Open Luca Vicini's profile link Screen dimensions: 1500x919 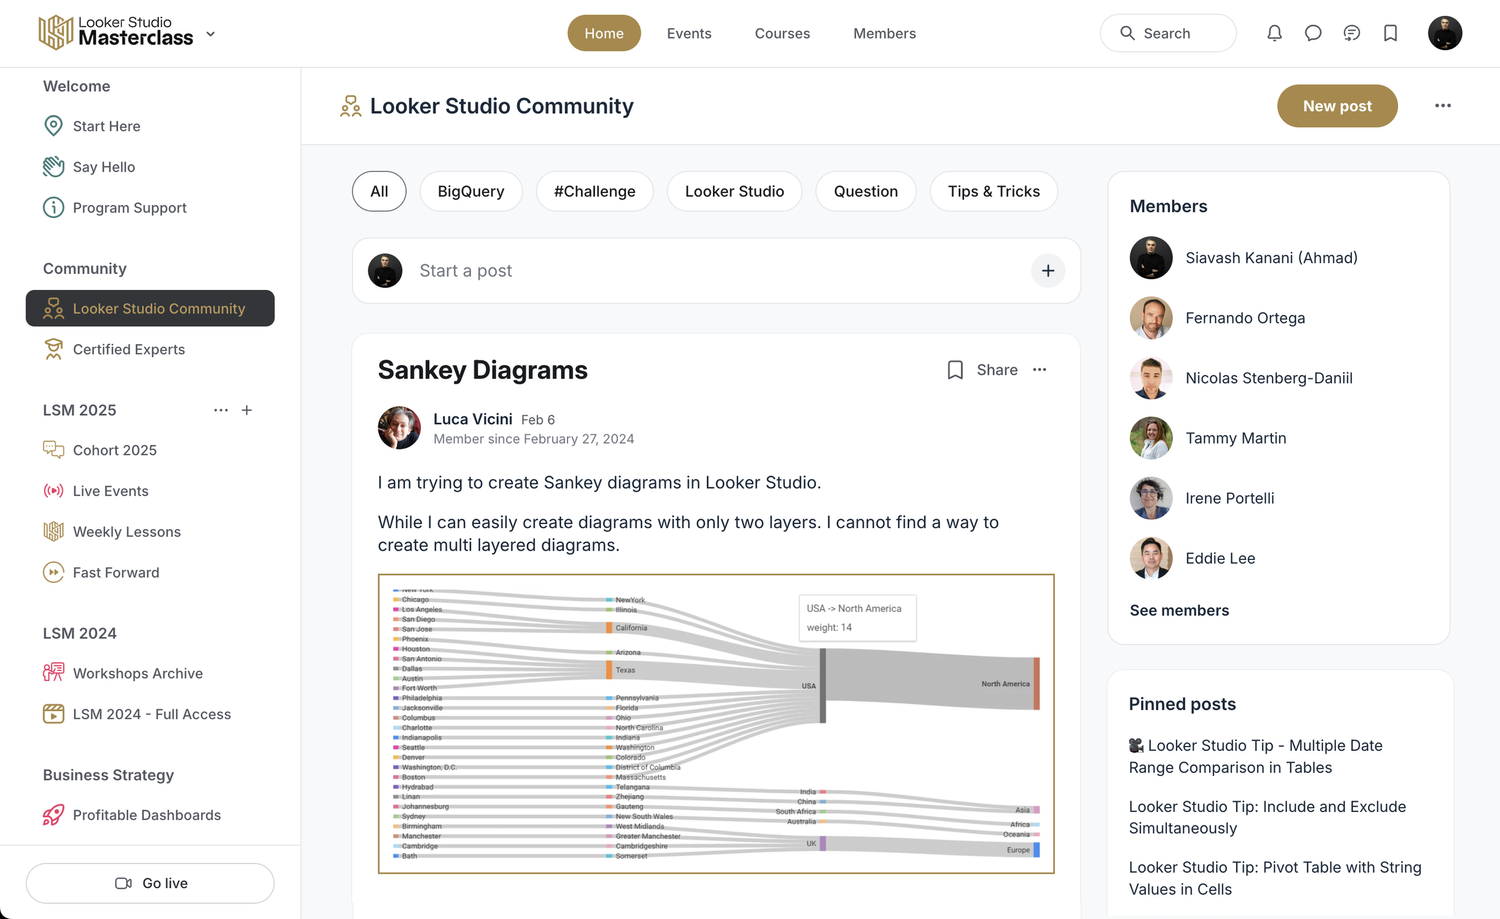(473, 419)
